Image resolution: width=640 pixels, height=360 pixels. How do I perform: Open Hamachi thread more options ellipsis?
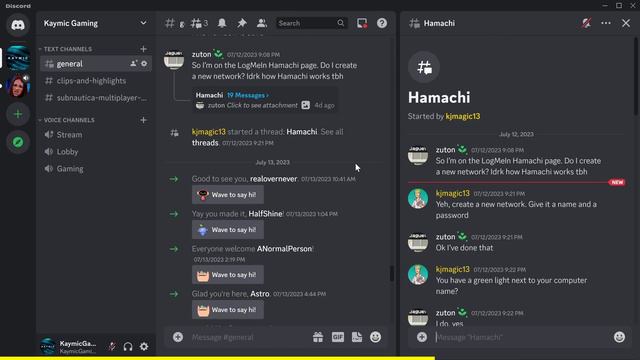coord(606,23)
